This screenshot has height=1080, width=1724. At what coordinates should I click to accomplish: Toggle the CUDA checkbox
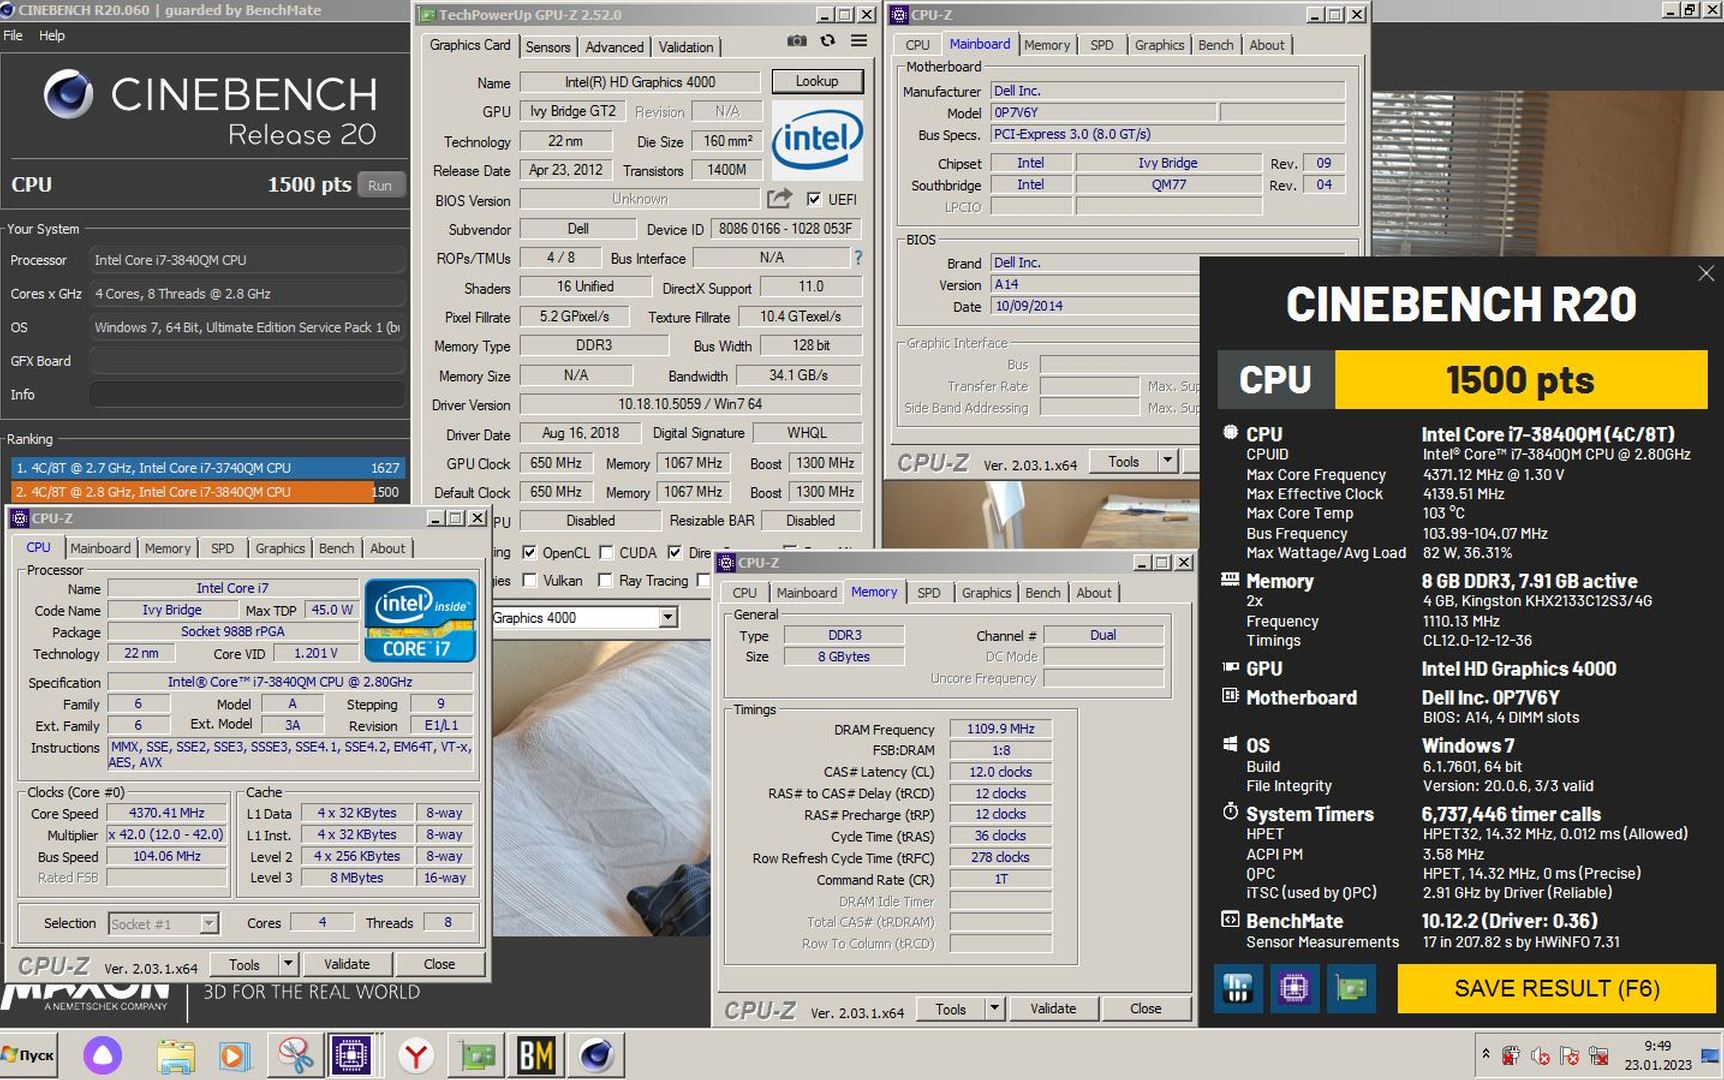[606, 552]
